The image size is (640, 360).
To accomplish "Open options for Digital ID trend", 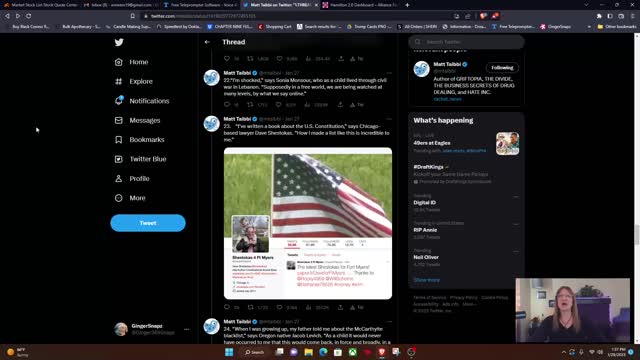I will pos(516,197).
